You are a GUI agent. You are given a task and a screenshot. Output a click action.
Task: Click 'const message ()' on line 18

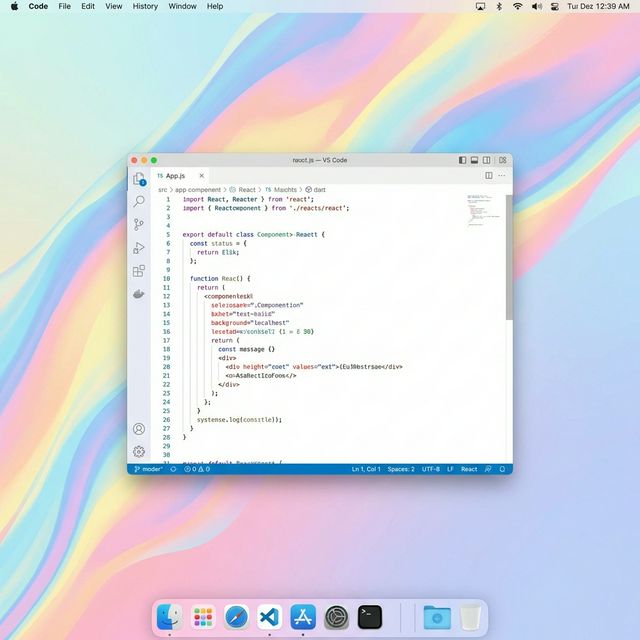click(247, 349)
